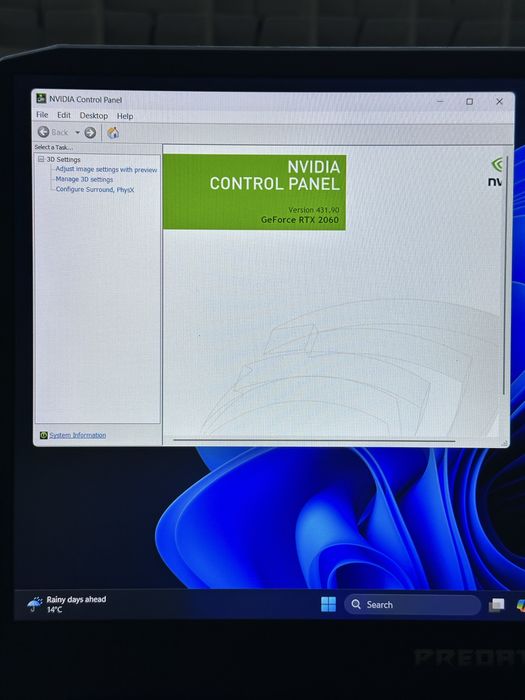Click the Forward arrow icon
Screen dimensions: 525x700
pyautogui.click(x=90, y=133)
